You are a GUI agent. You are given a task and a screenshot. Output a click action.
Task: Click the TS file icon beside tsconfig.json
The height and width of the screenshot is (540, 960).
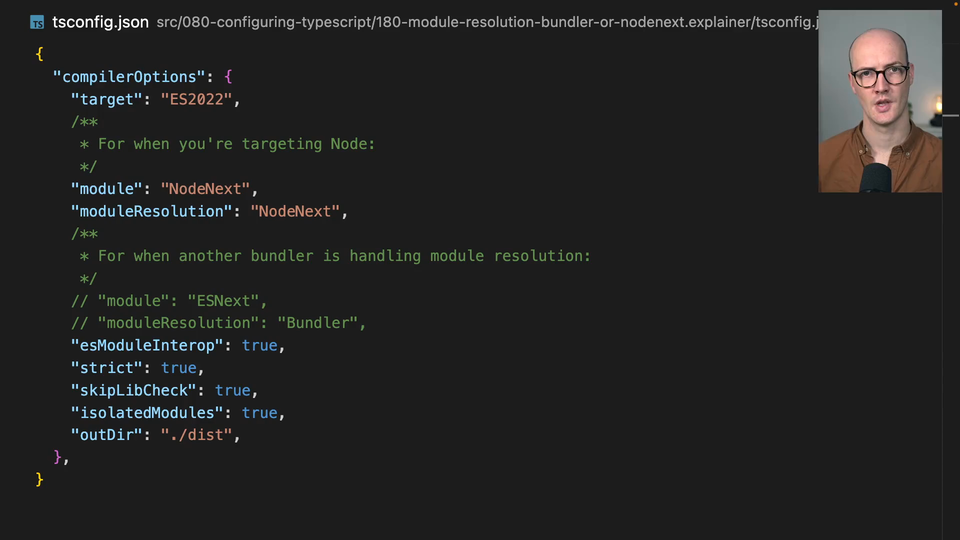tap(37, 22)
